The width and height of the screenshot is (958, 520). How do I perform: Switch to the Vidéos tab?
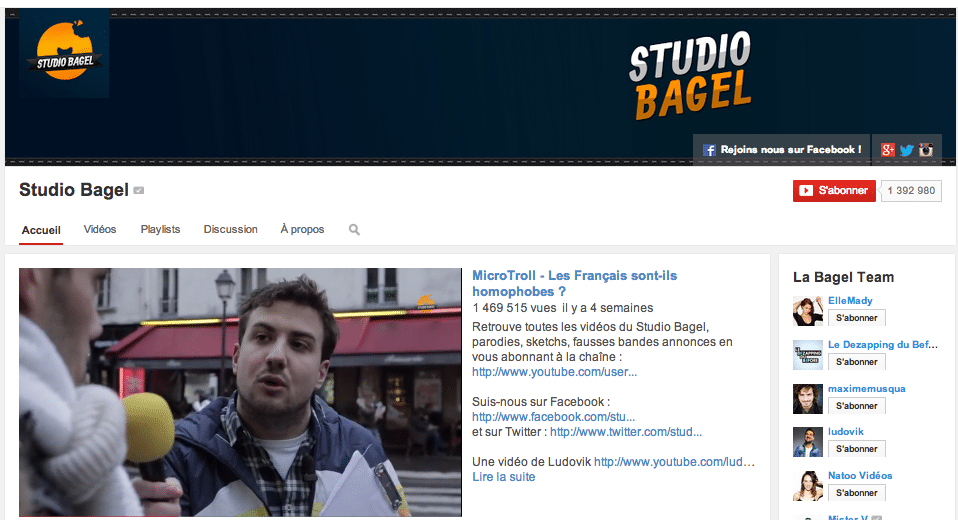100,229
